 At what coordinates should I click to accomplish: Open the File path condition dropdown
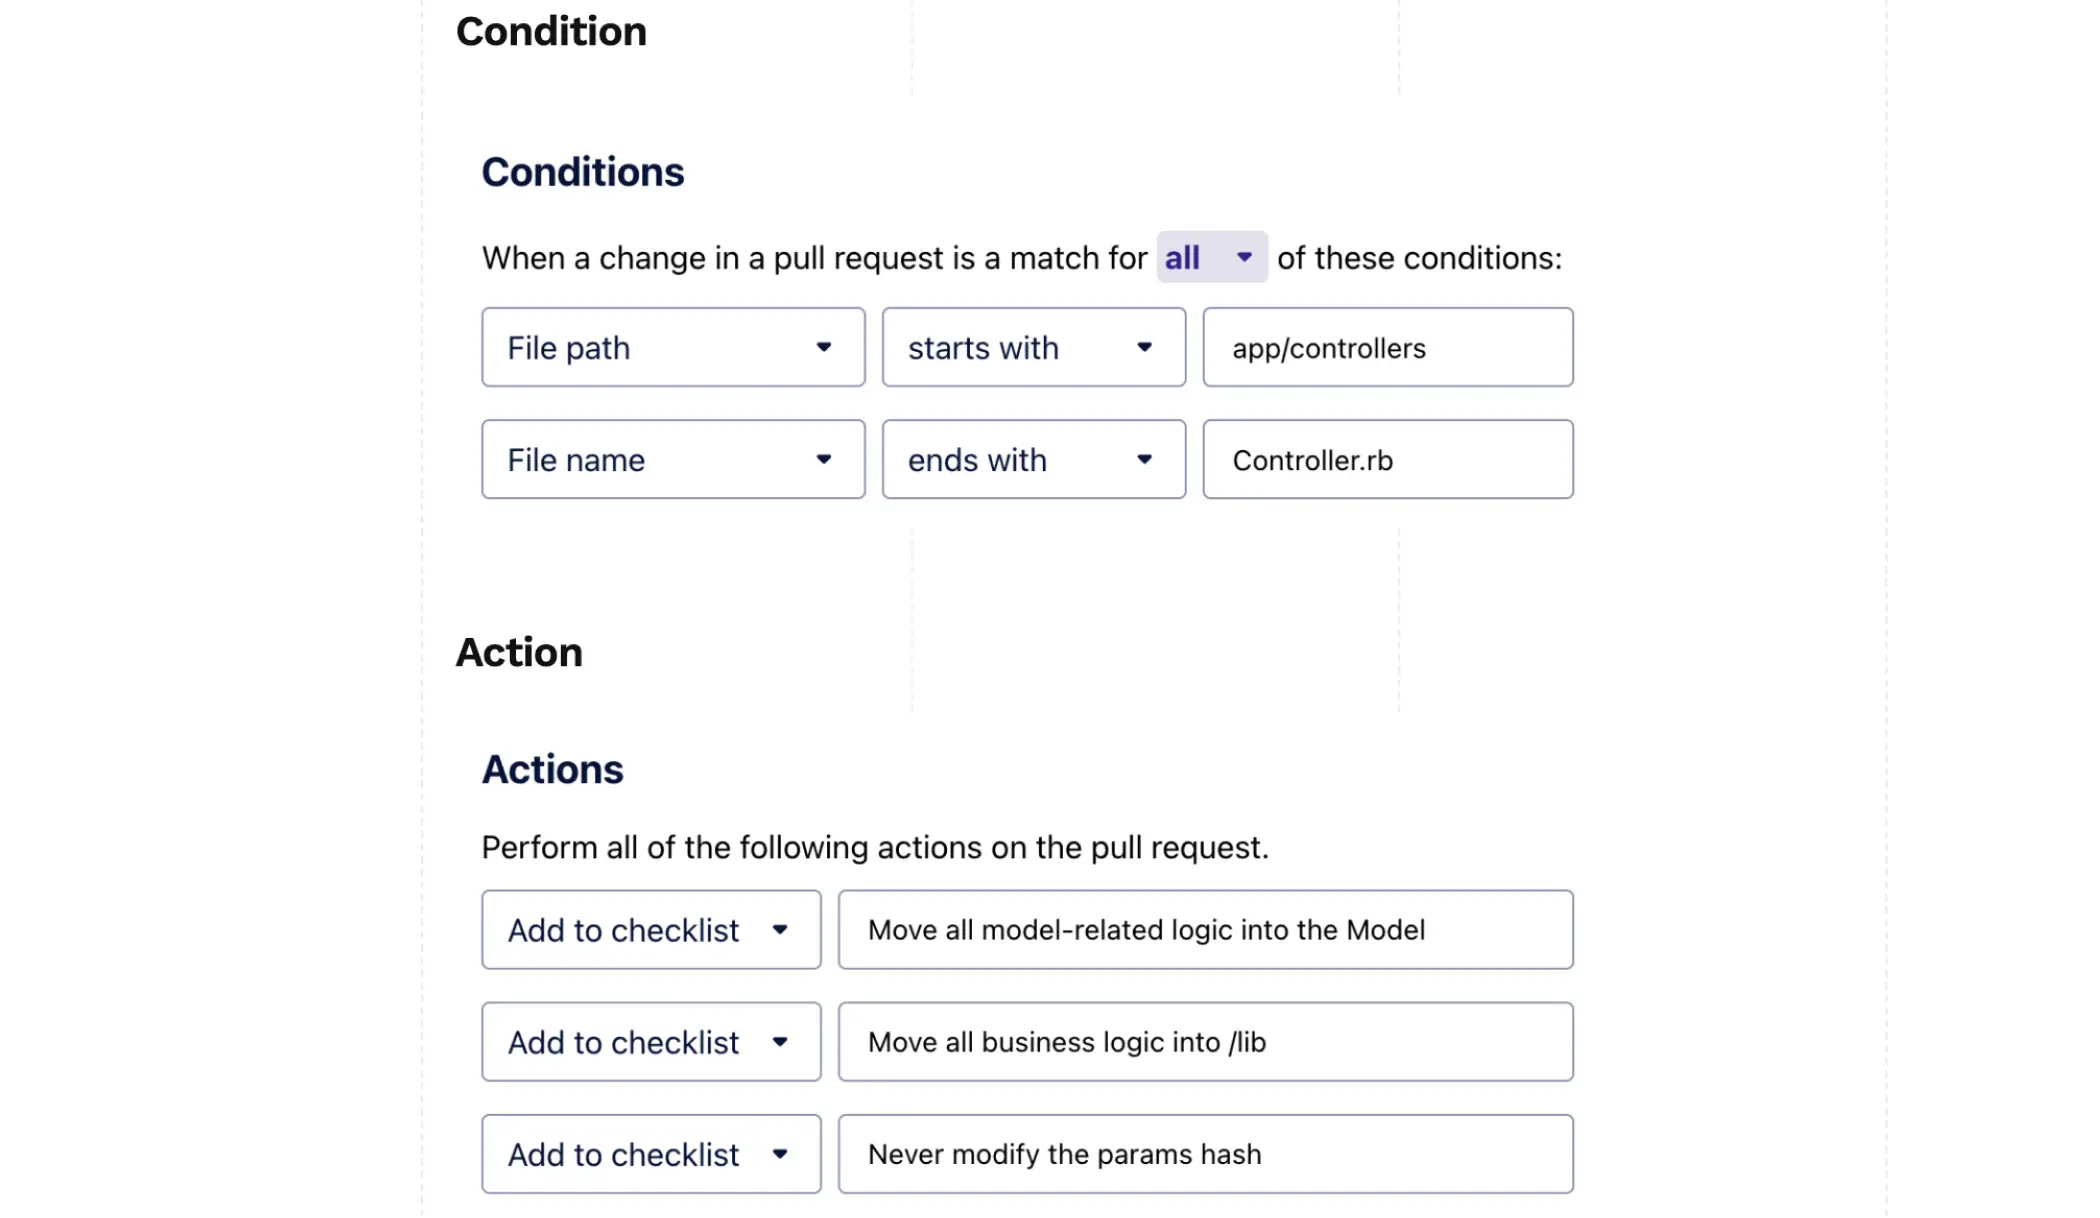(672, 347)
